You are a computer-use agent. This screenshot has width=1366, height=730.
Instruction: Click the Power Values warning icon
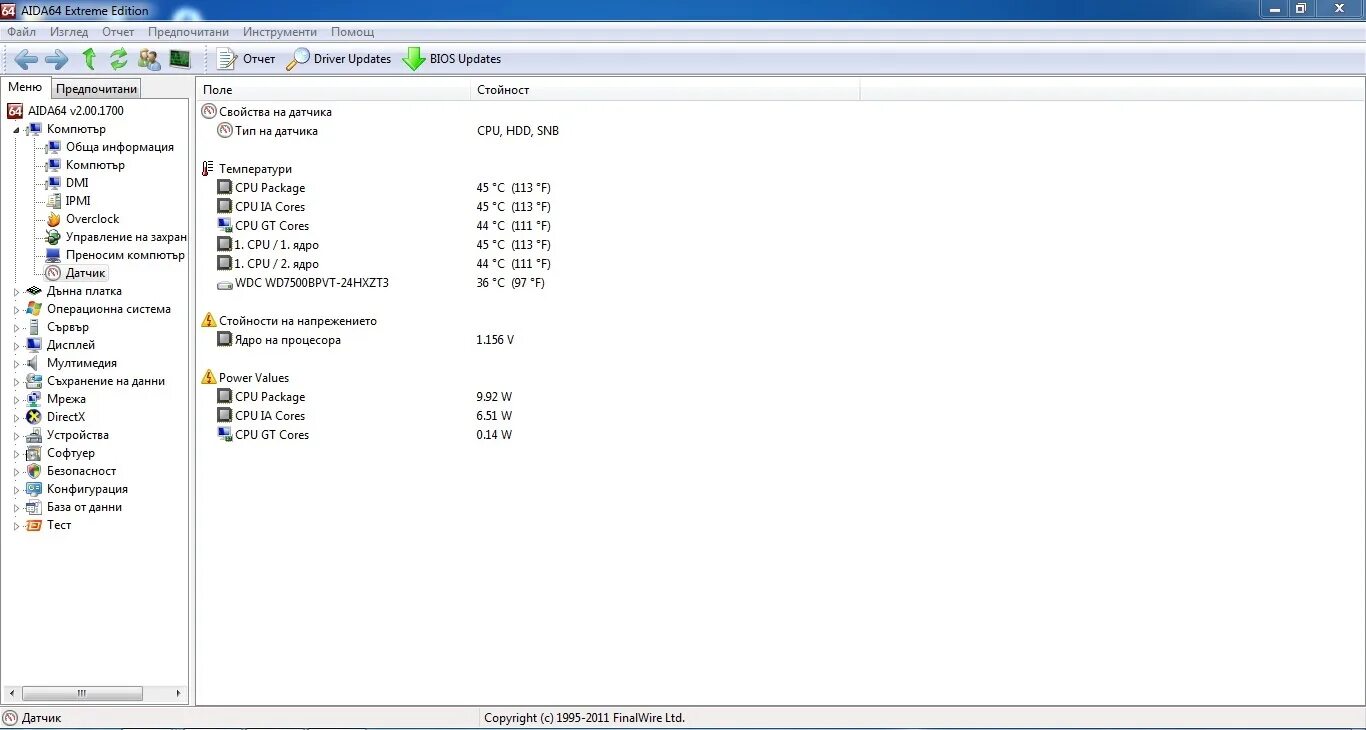pyautogui.click(x=208, y=377)
